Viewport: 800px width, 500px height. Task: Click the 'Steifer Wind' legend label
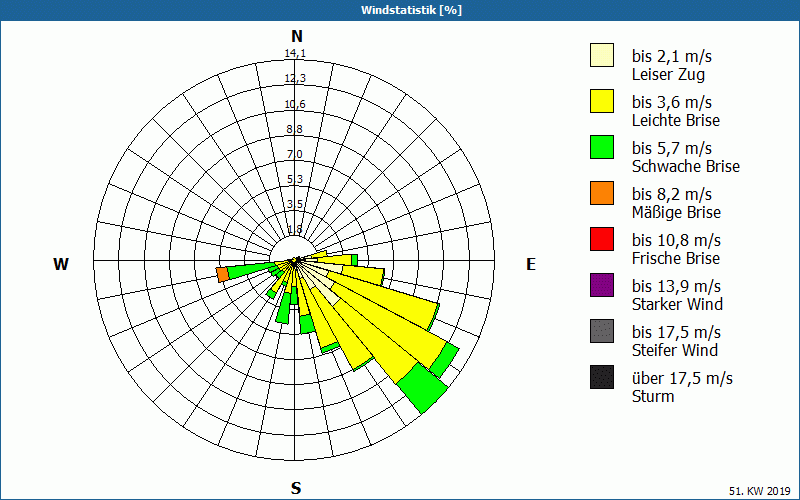coord(675,350)
